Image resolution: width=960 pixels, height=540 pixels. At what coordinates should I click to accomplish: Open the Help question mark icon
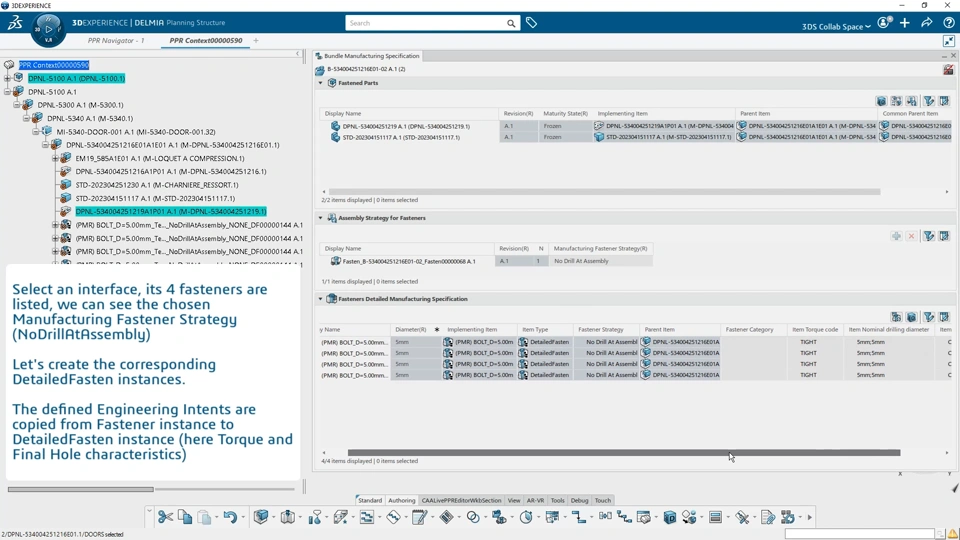(x=948, y=23)
